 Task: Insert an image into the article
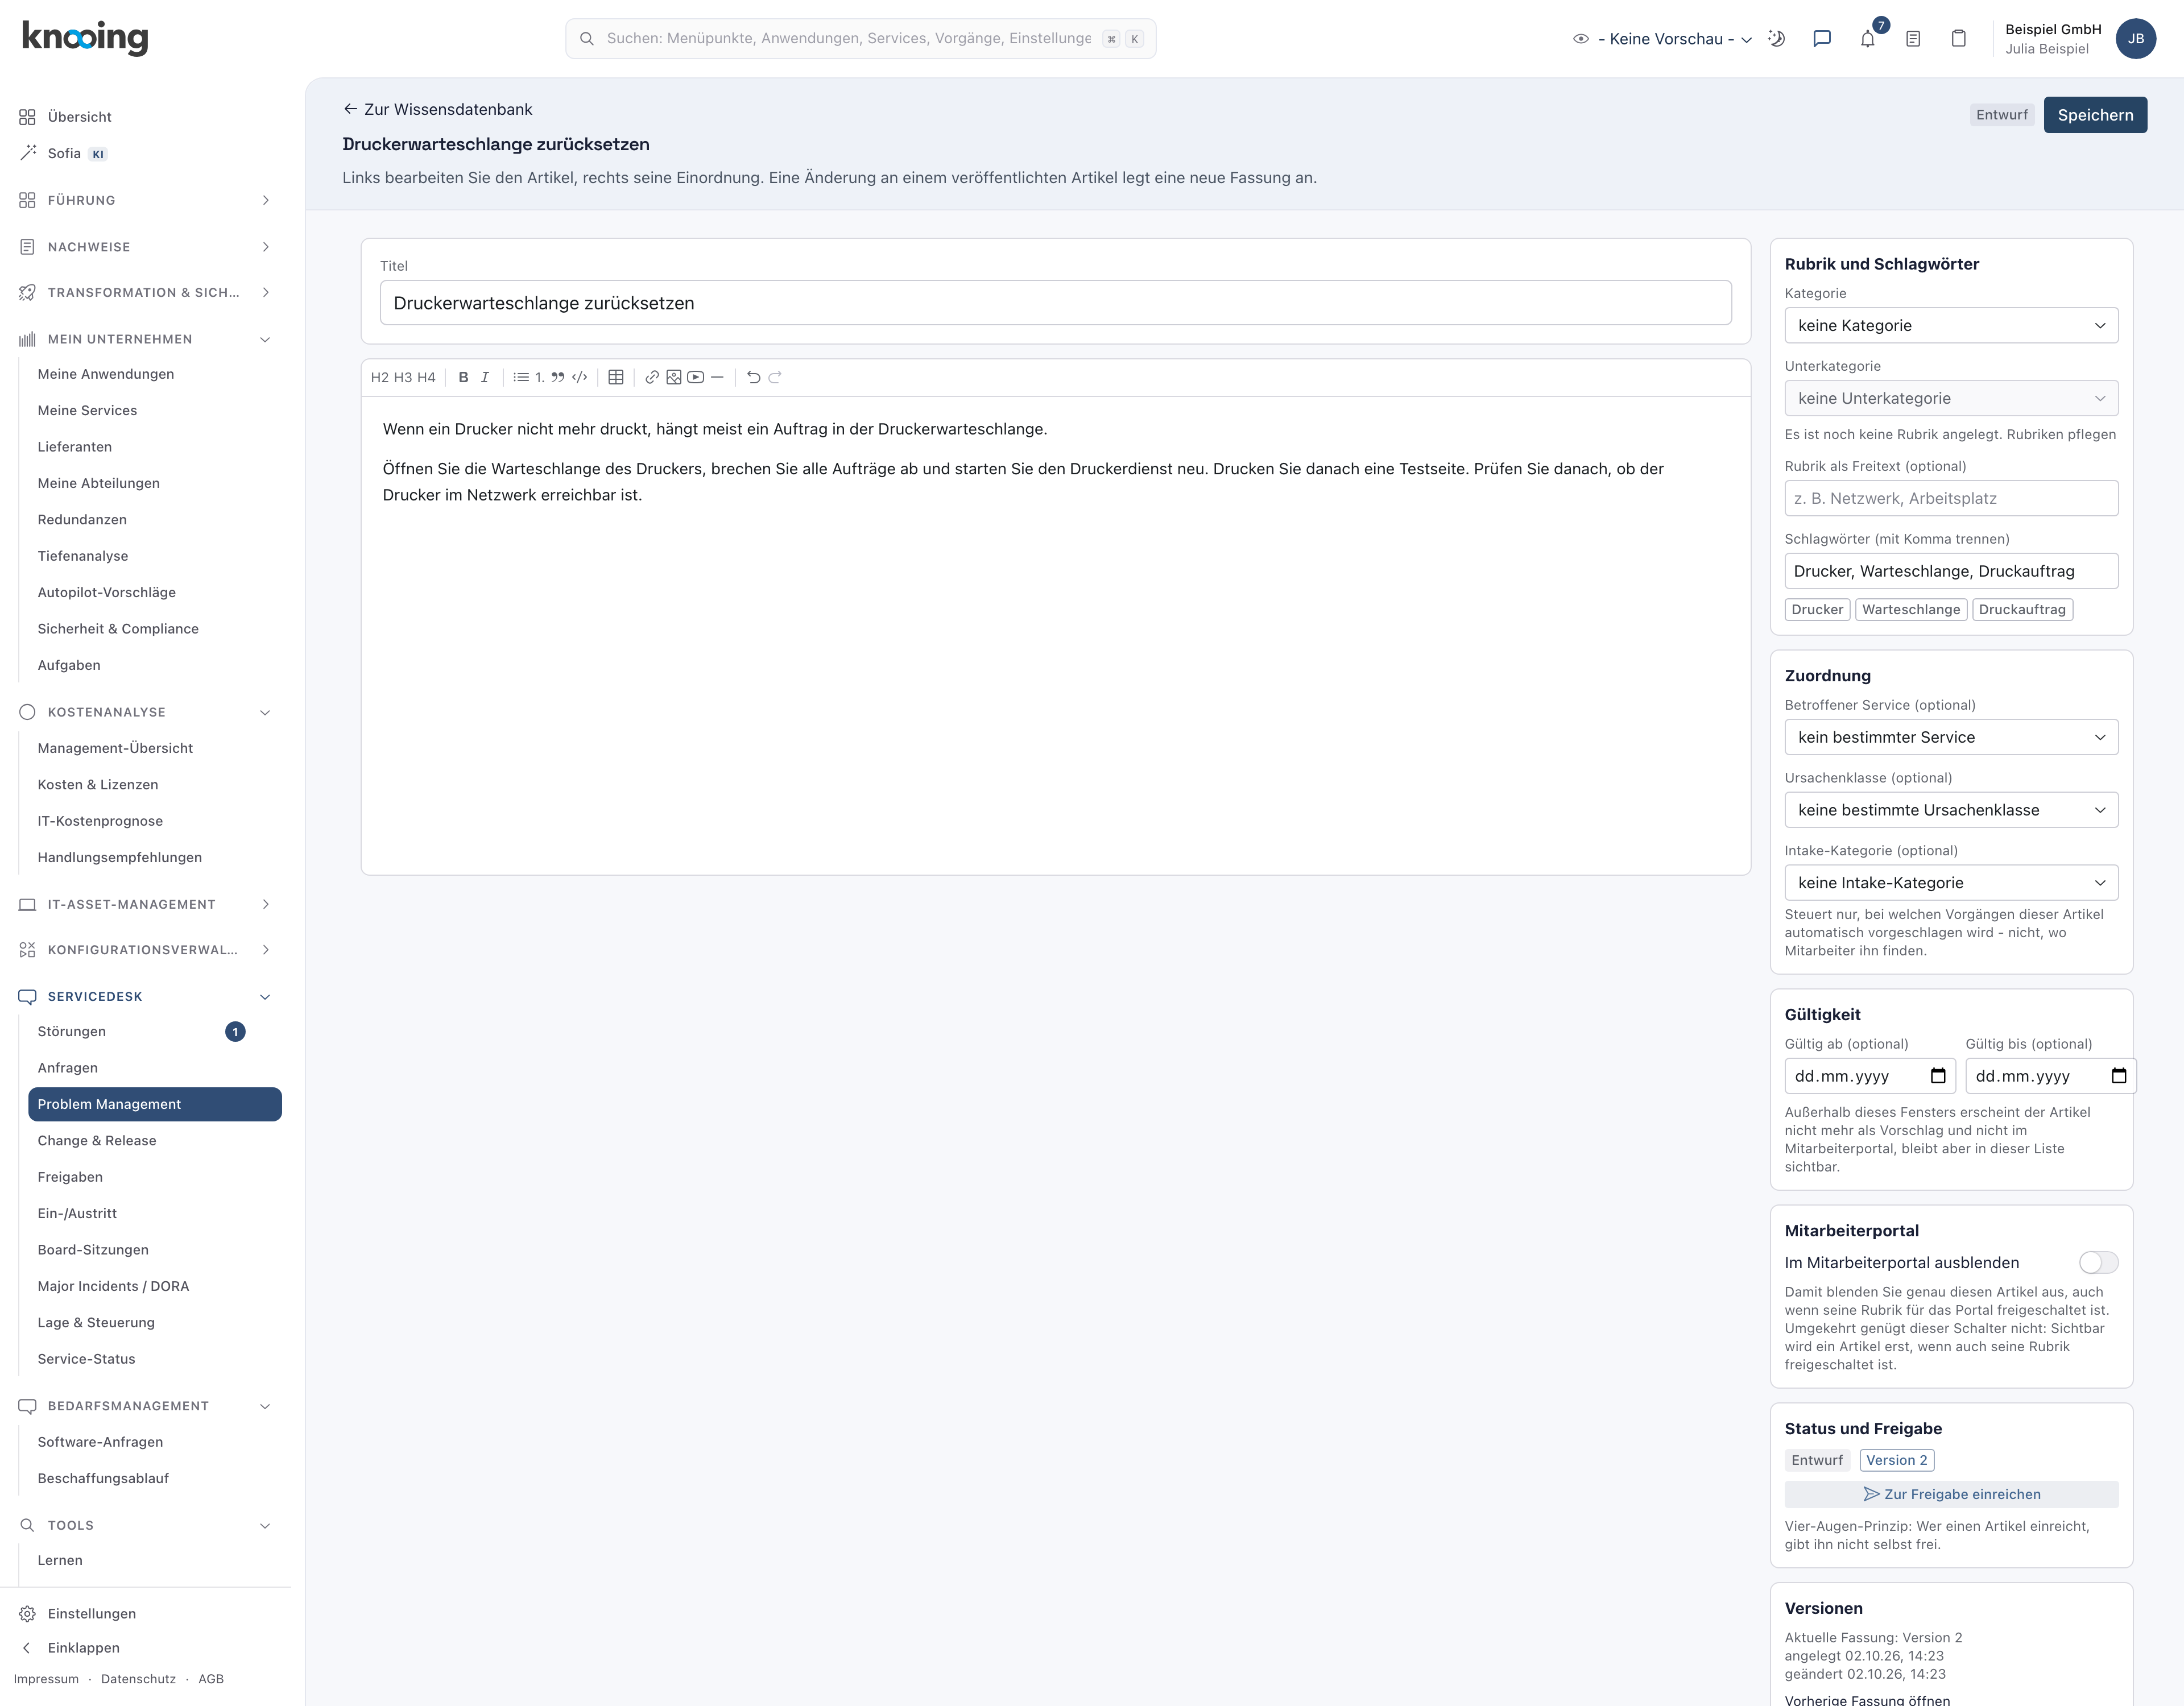click(674, 377)
